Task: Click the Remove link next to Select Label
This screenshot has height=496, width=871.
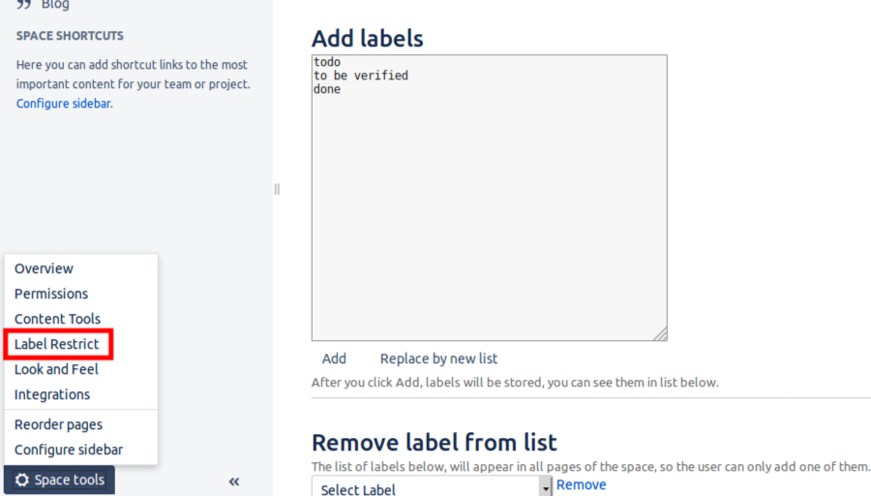Action: [581, 484]
